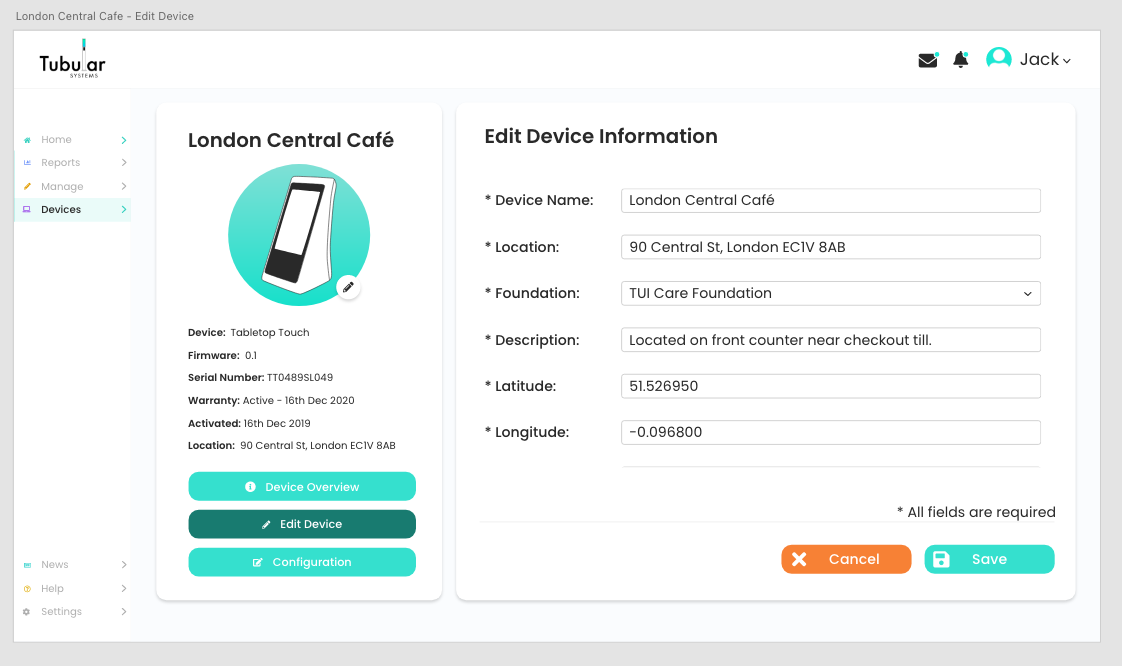Click the Home sidebar icon

click(x=27, y=140)
